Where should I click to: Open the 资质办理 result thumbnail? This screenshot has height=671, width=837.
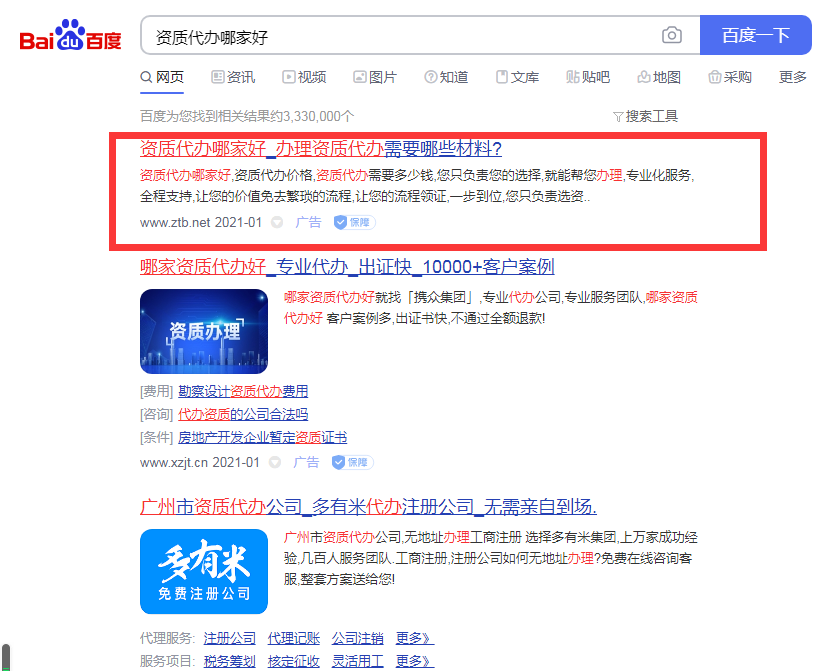click(204, 331)
